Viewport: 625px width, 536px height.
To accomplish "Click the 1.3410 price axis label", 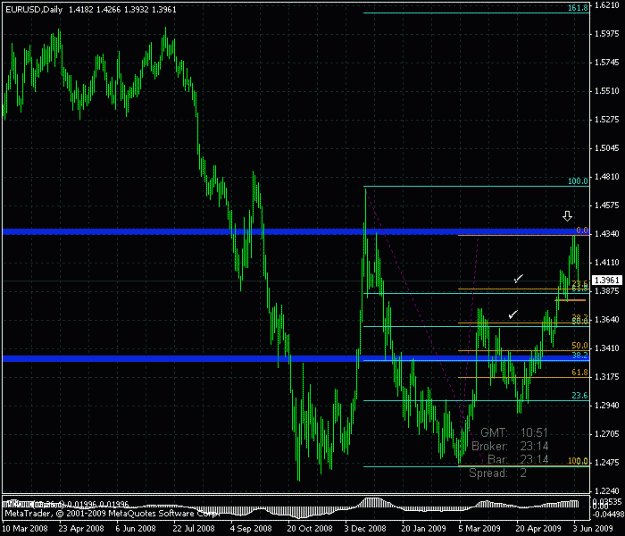I will click(607, 348).
